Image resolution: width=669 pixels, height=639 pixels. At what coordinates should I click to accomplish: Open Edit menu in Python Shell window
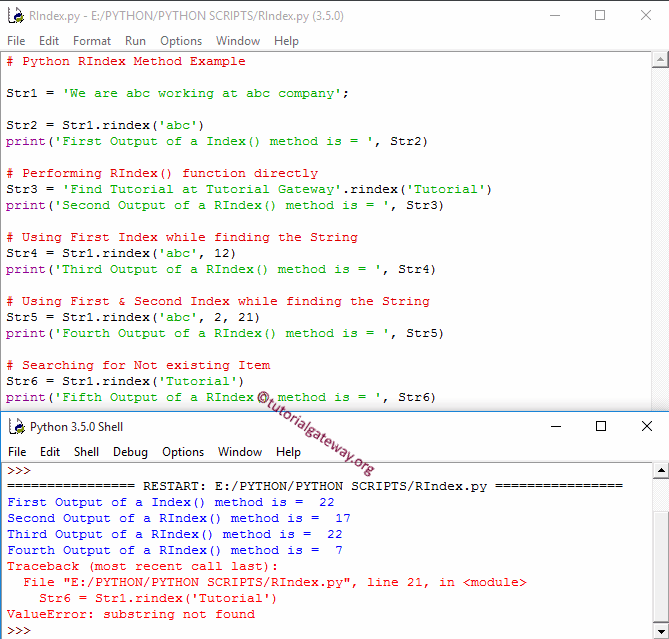[x=50, y=452]
